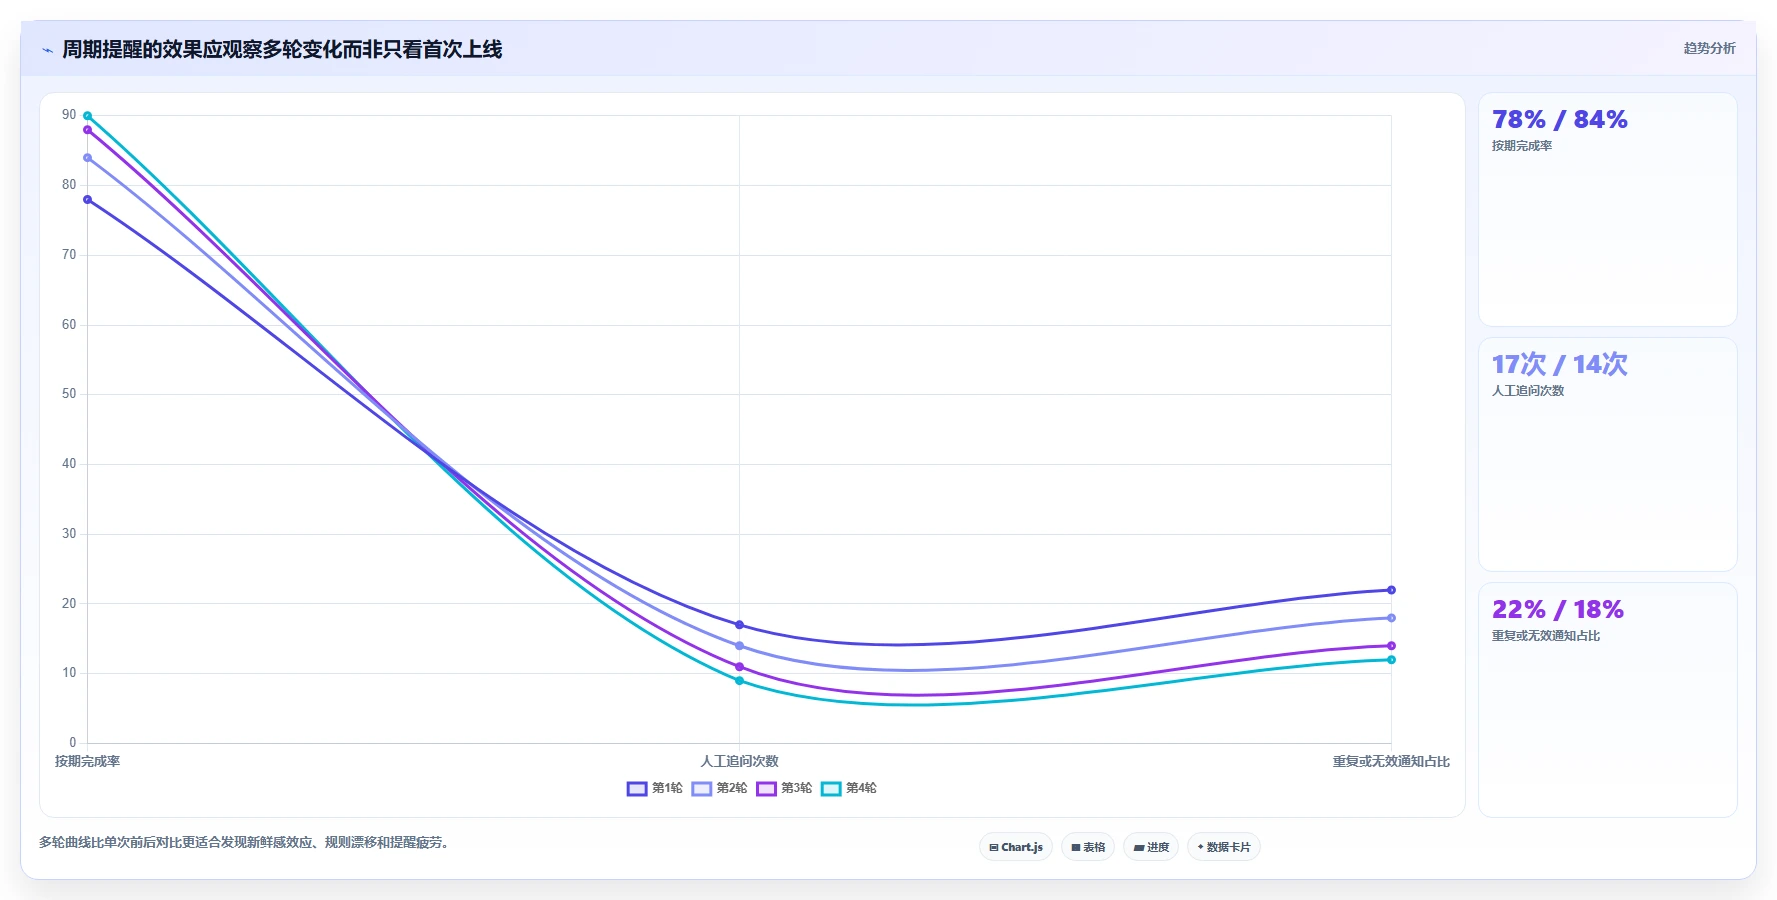The height and width of the screenshot is (900, 1777).
Task: Click the 重复或无效通知占比 x-axis label
Action: (x=1391, y=762)
